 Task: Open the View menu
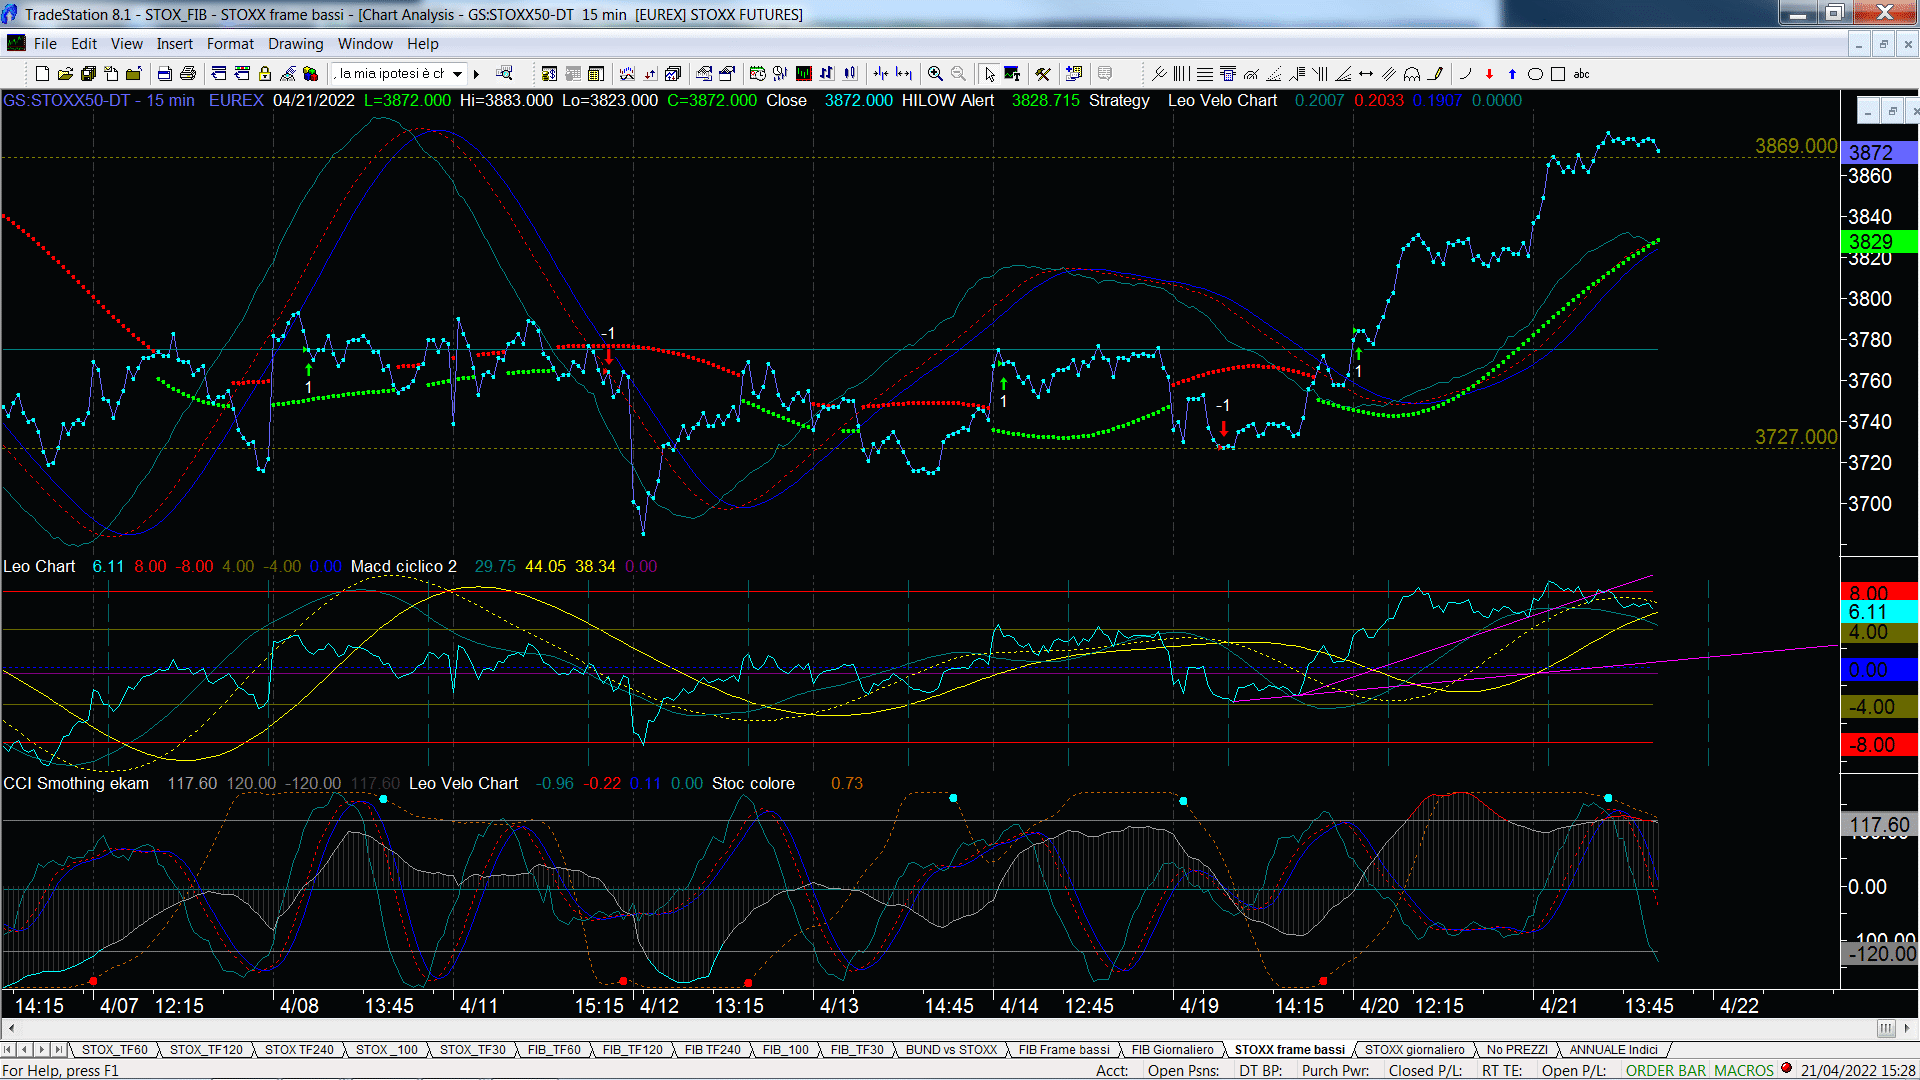[x=126, y=44]
